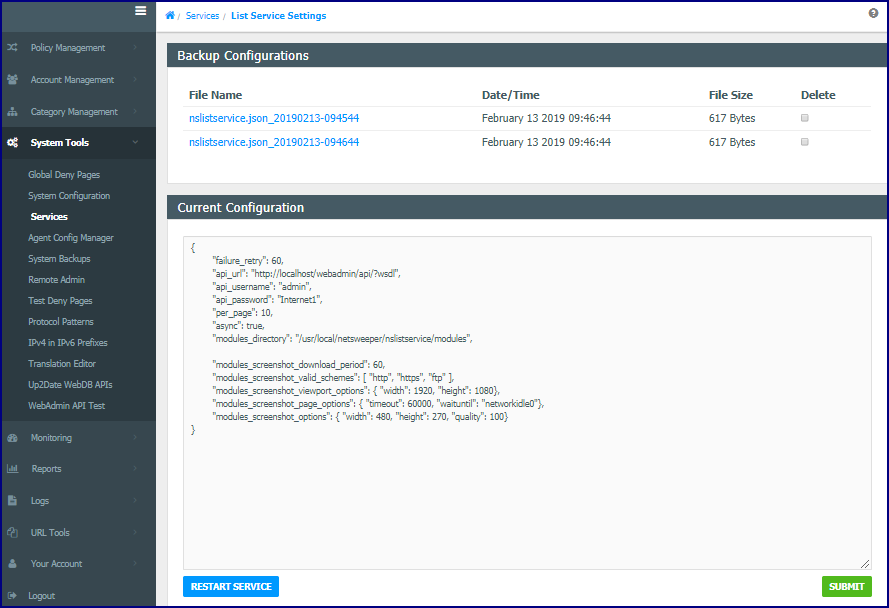Expand URL Tools chevron
The image size is (889, 608).
click(x=135, y=532)
